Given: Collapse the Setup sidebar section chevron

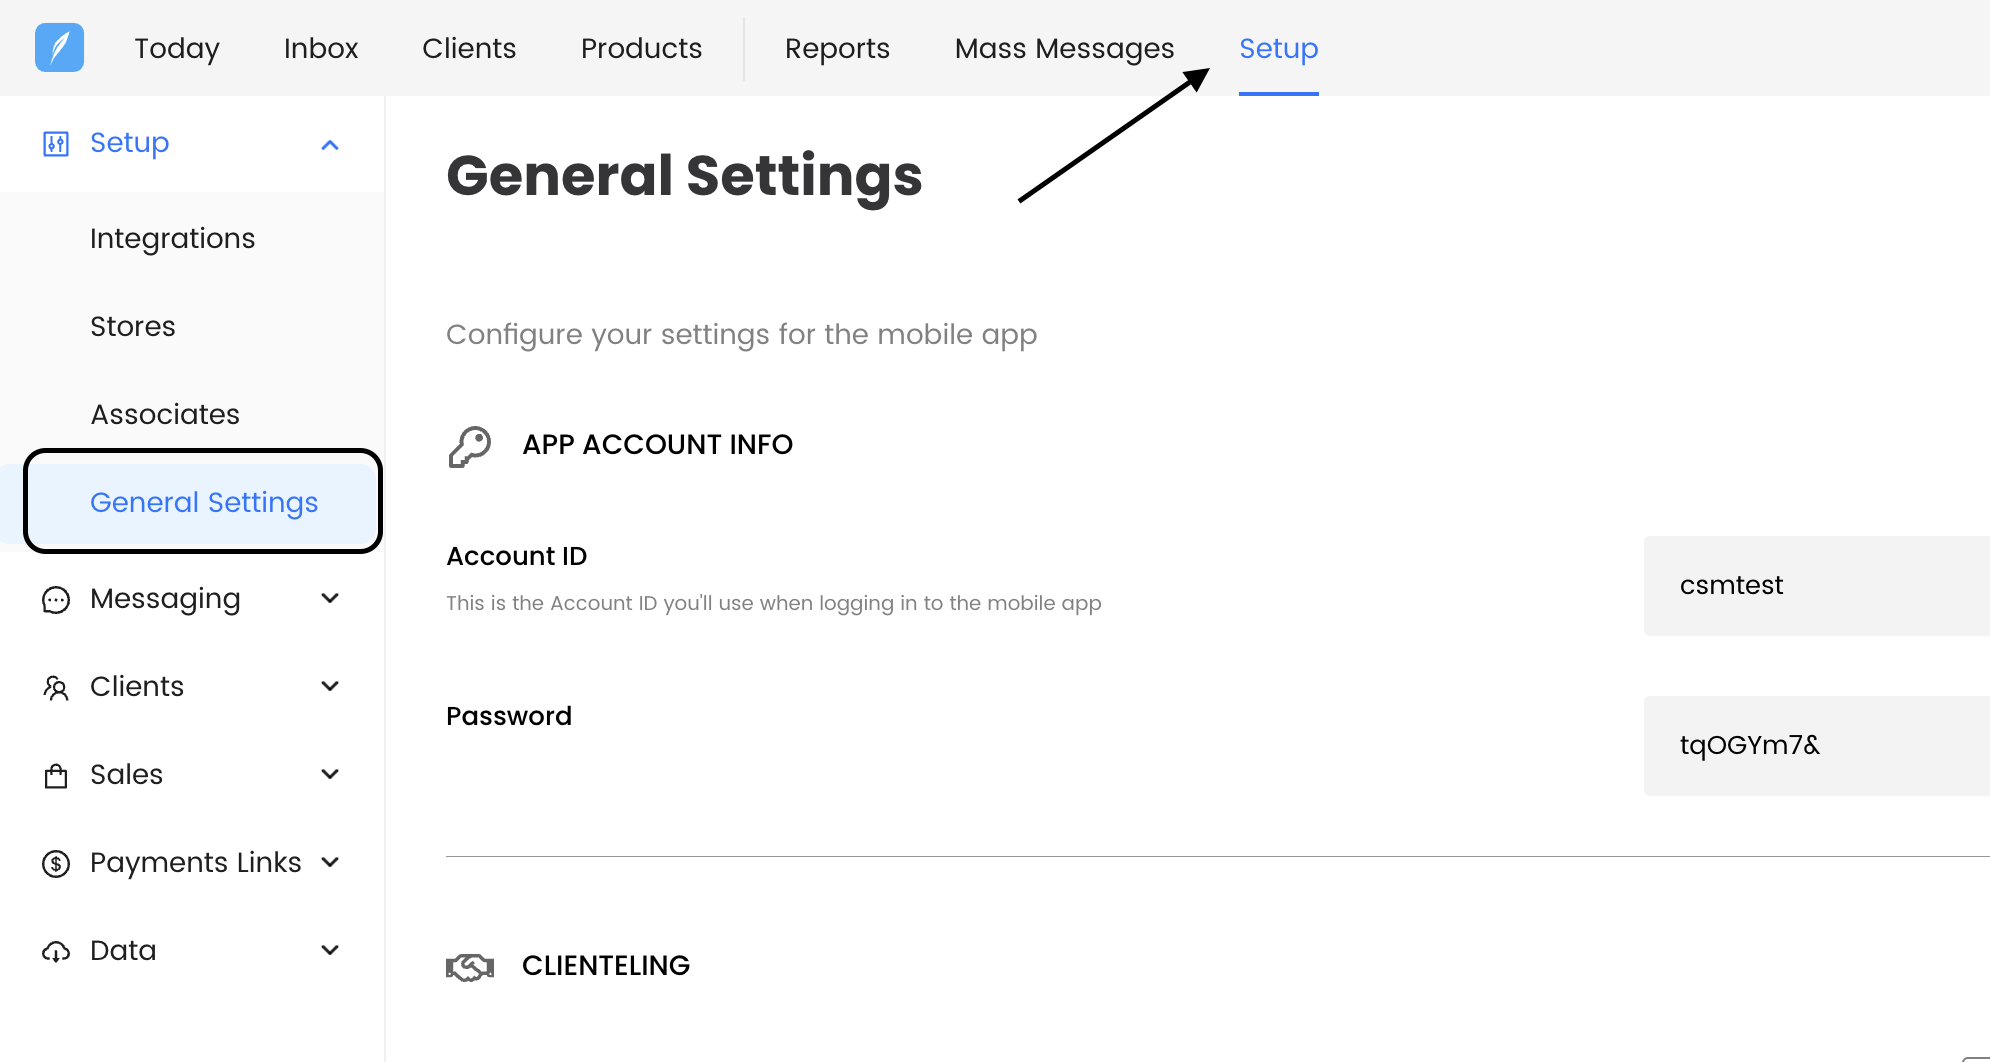Looking at the screenshot, I should pos(330,145).
